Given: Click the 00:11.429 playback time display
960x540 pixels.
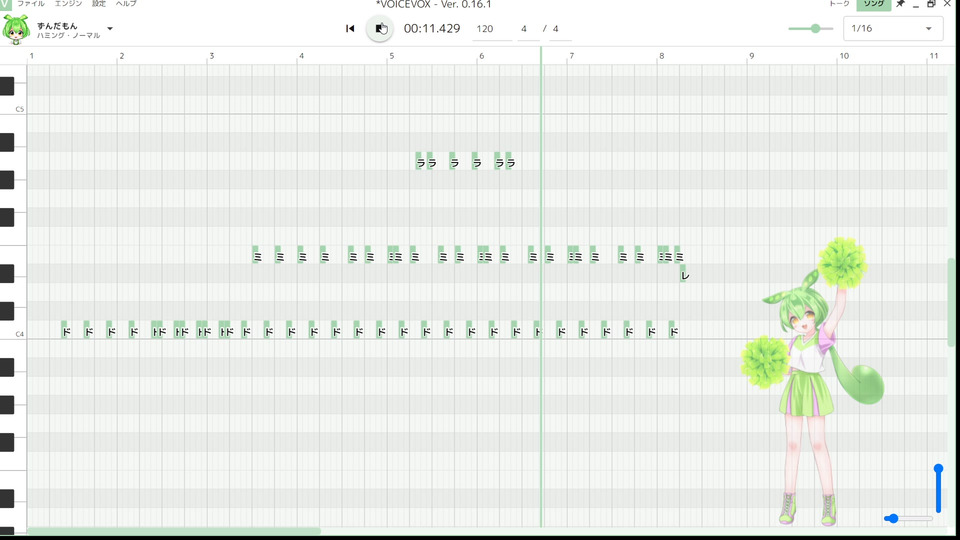Looking at the screenshot, I should pos(432,28).
